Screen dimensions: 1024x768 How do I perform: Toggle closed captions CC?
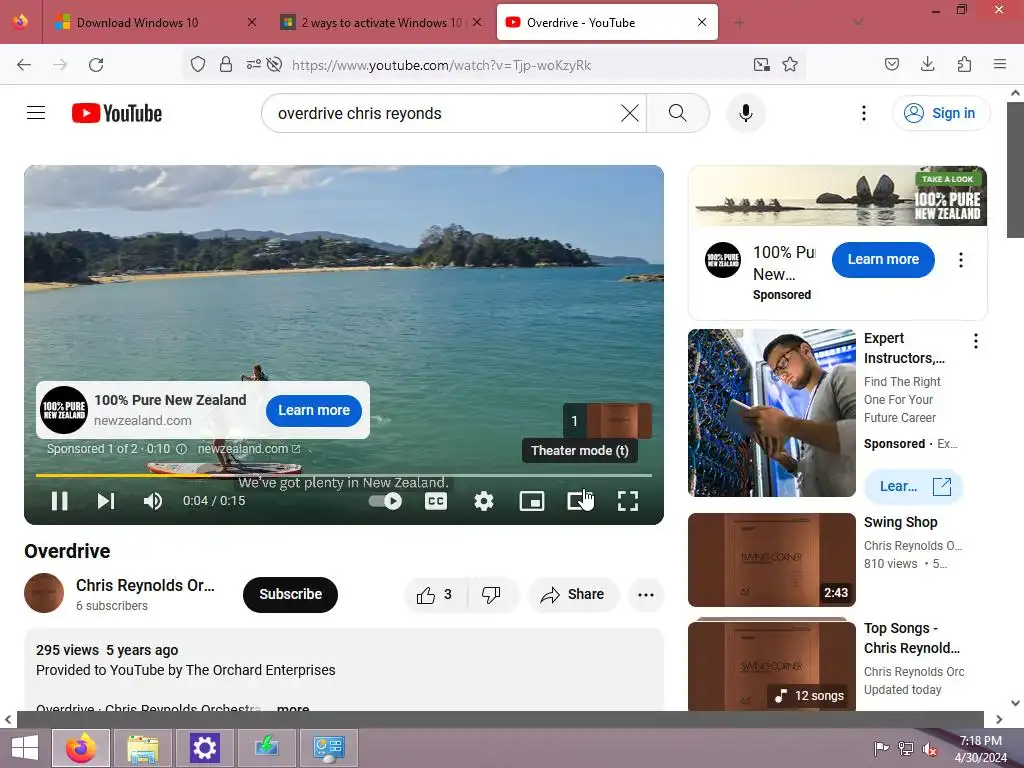(436, 501)
